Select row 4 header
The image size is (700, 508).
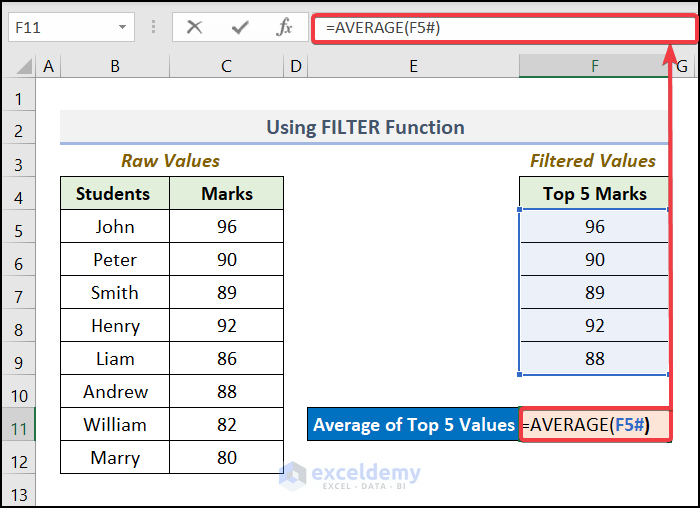tap(18, 194)
